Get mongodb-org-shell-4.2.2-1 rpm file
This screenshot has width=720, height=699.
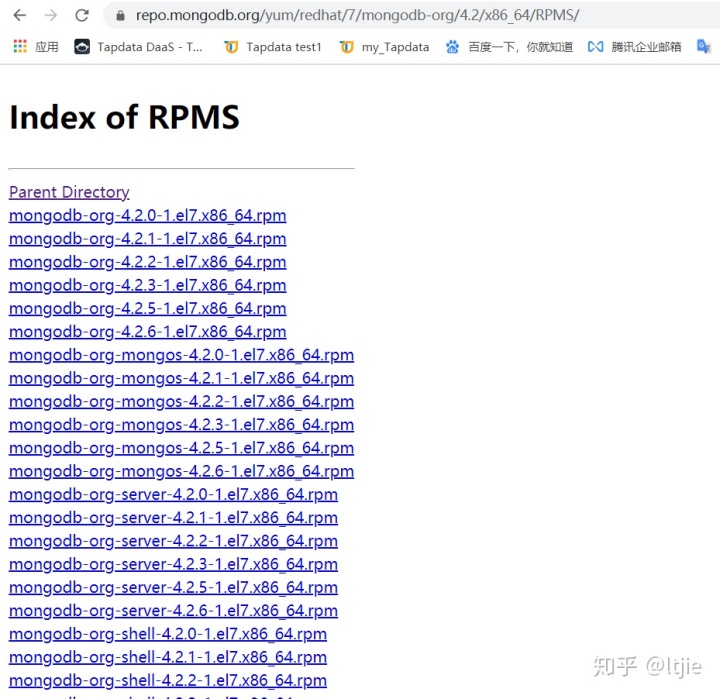click(x=168, y=680)
